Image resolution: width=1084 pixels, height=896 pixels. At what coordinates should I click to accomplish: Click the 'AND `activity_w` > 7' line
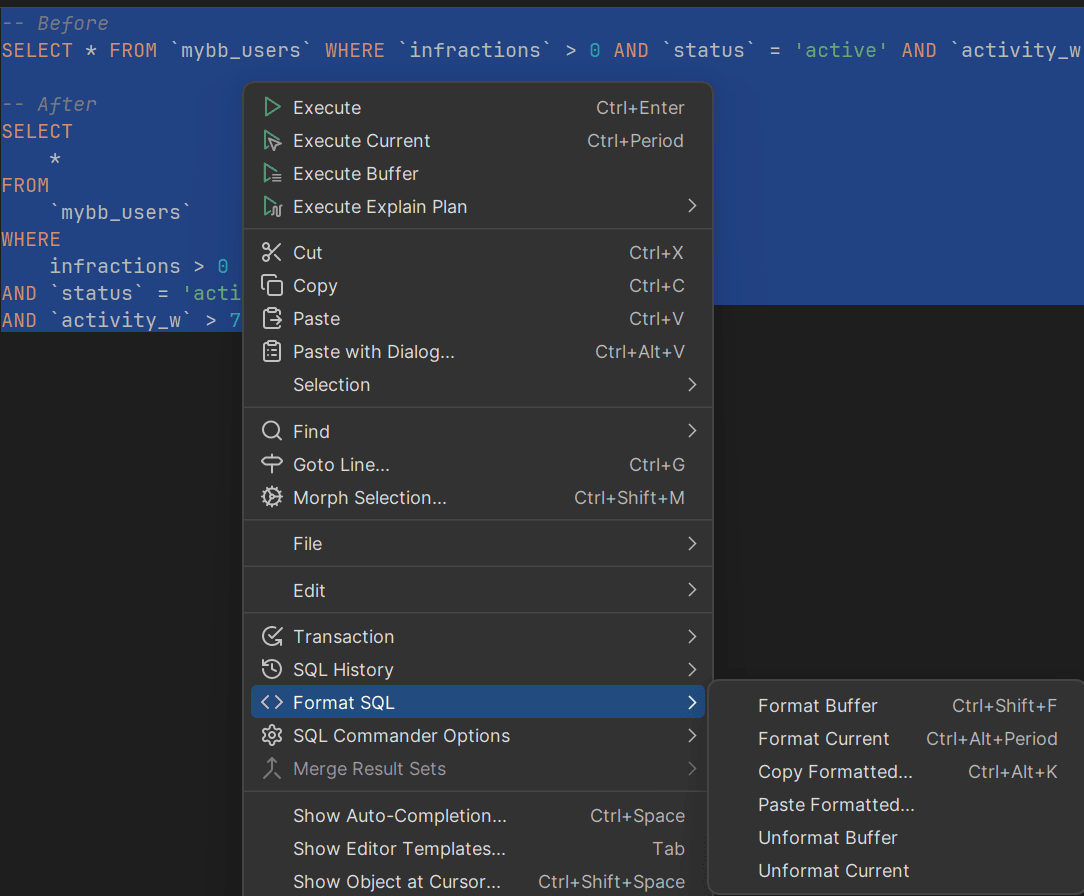(121, 320)
